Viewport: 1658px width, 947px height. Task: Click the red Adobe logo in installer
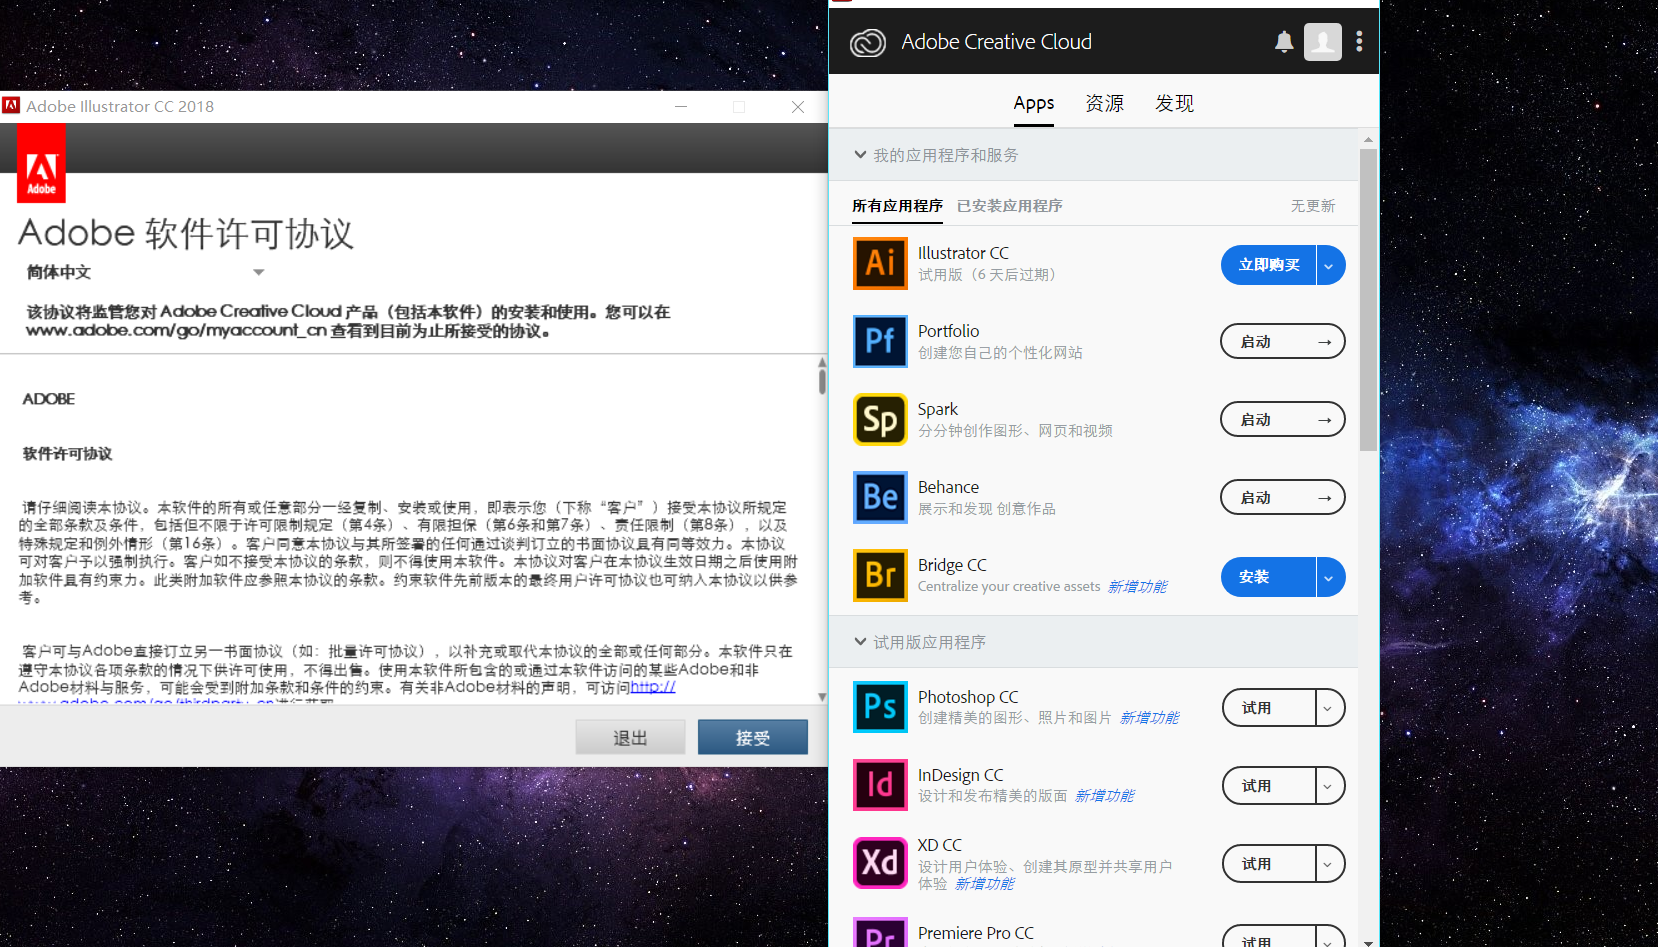pos(41,163)
